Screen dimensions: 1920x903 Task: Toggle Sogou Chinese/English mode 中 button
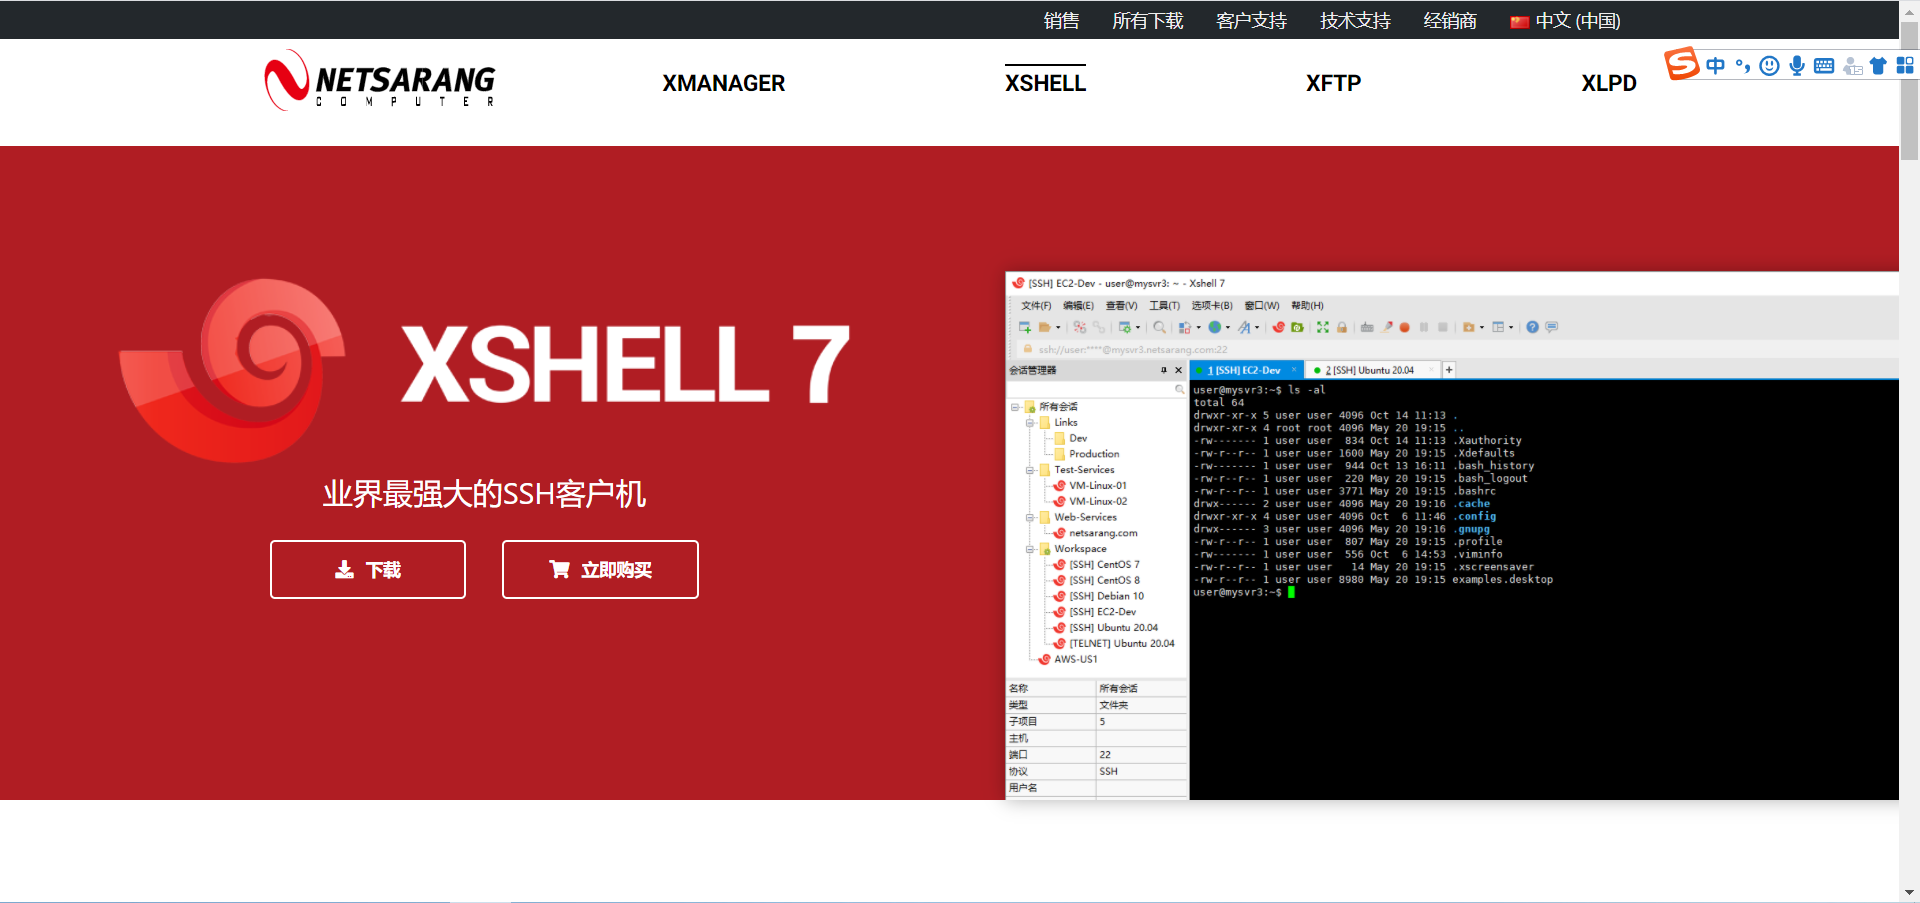pos(1715,66)
